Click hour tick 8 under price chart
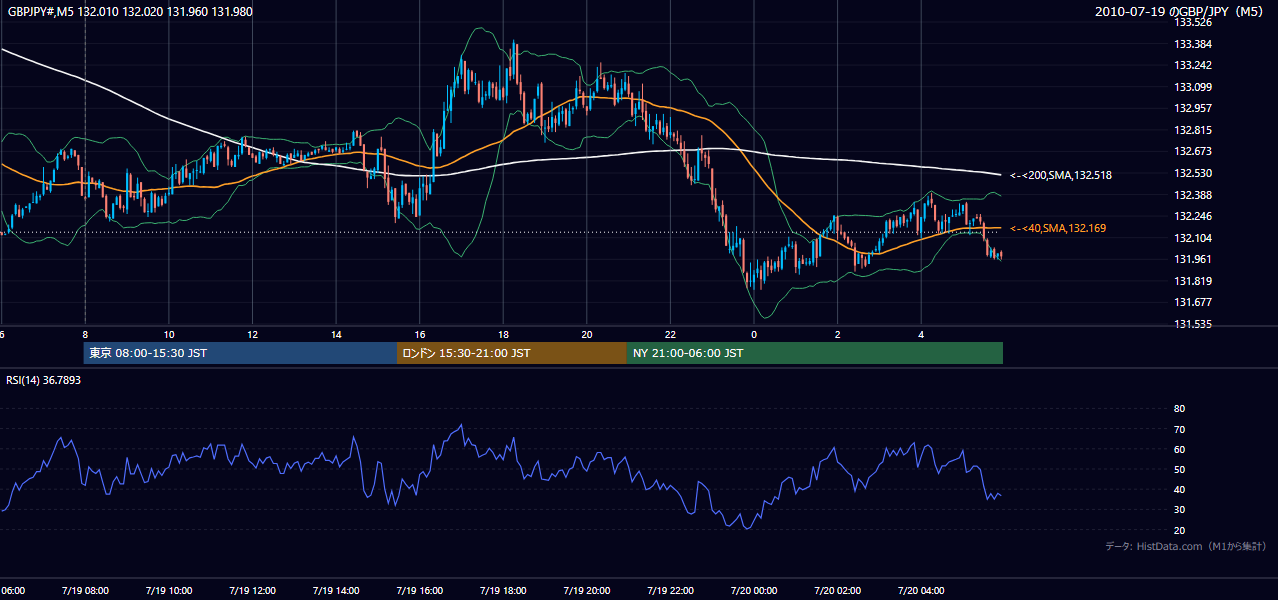 85,334
